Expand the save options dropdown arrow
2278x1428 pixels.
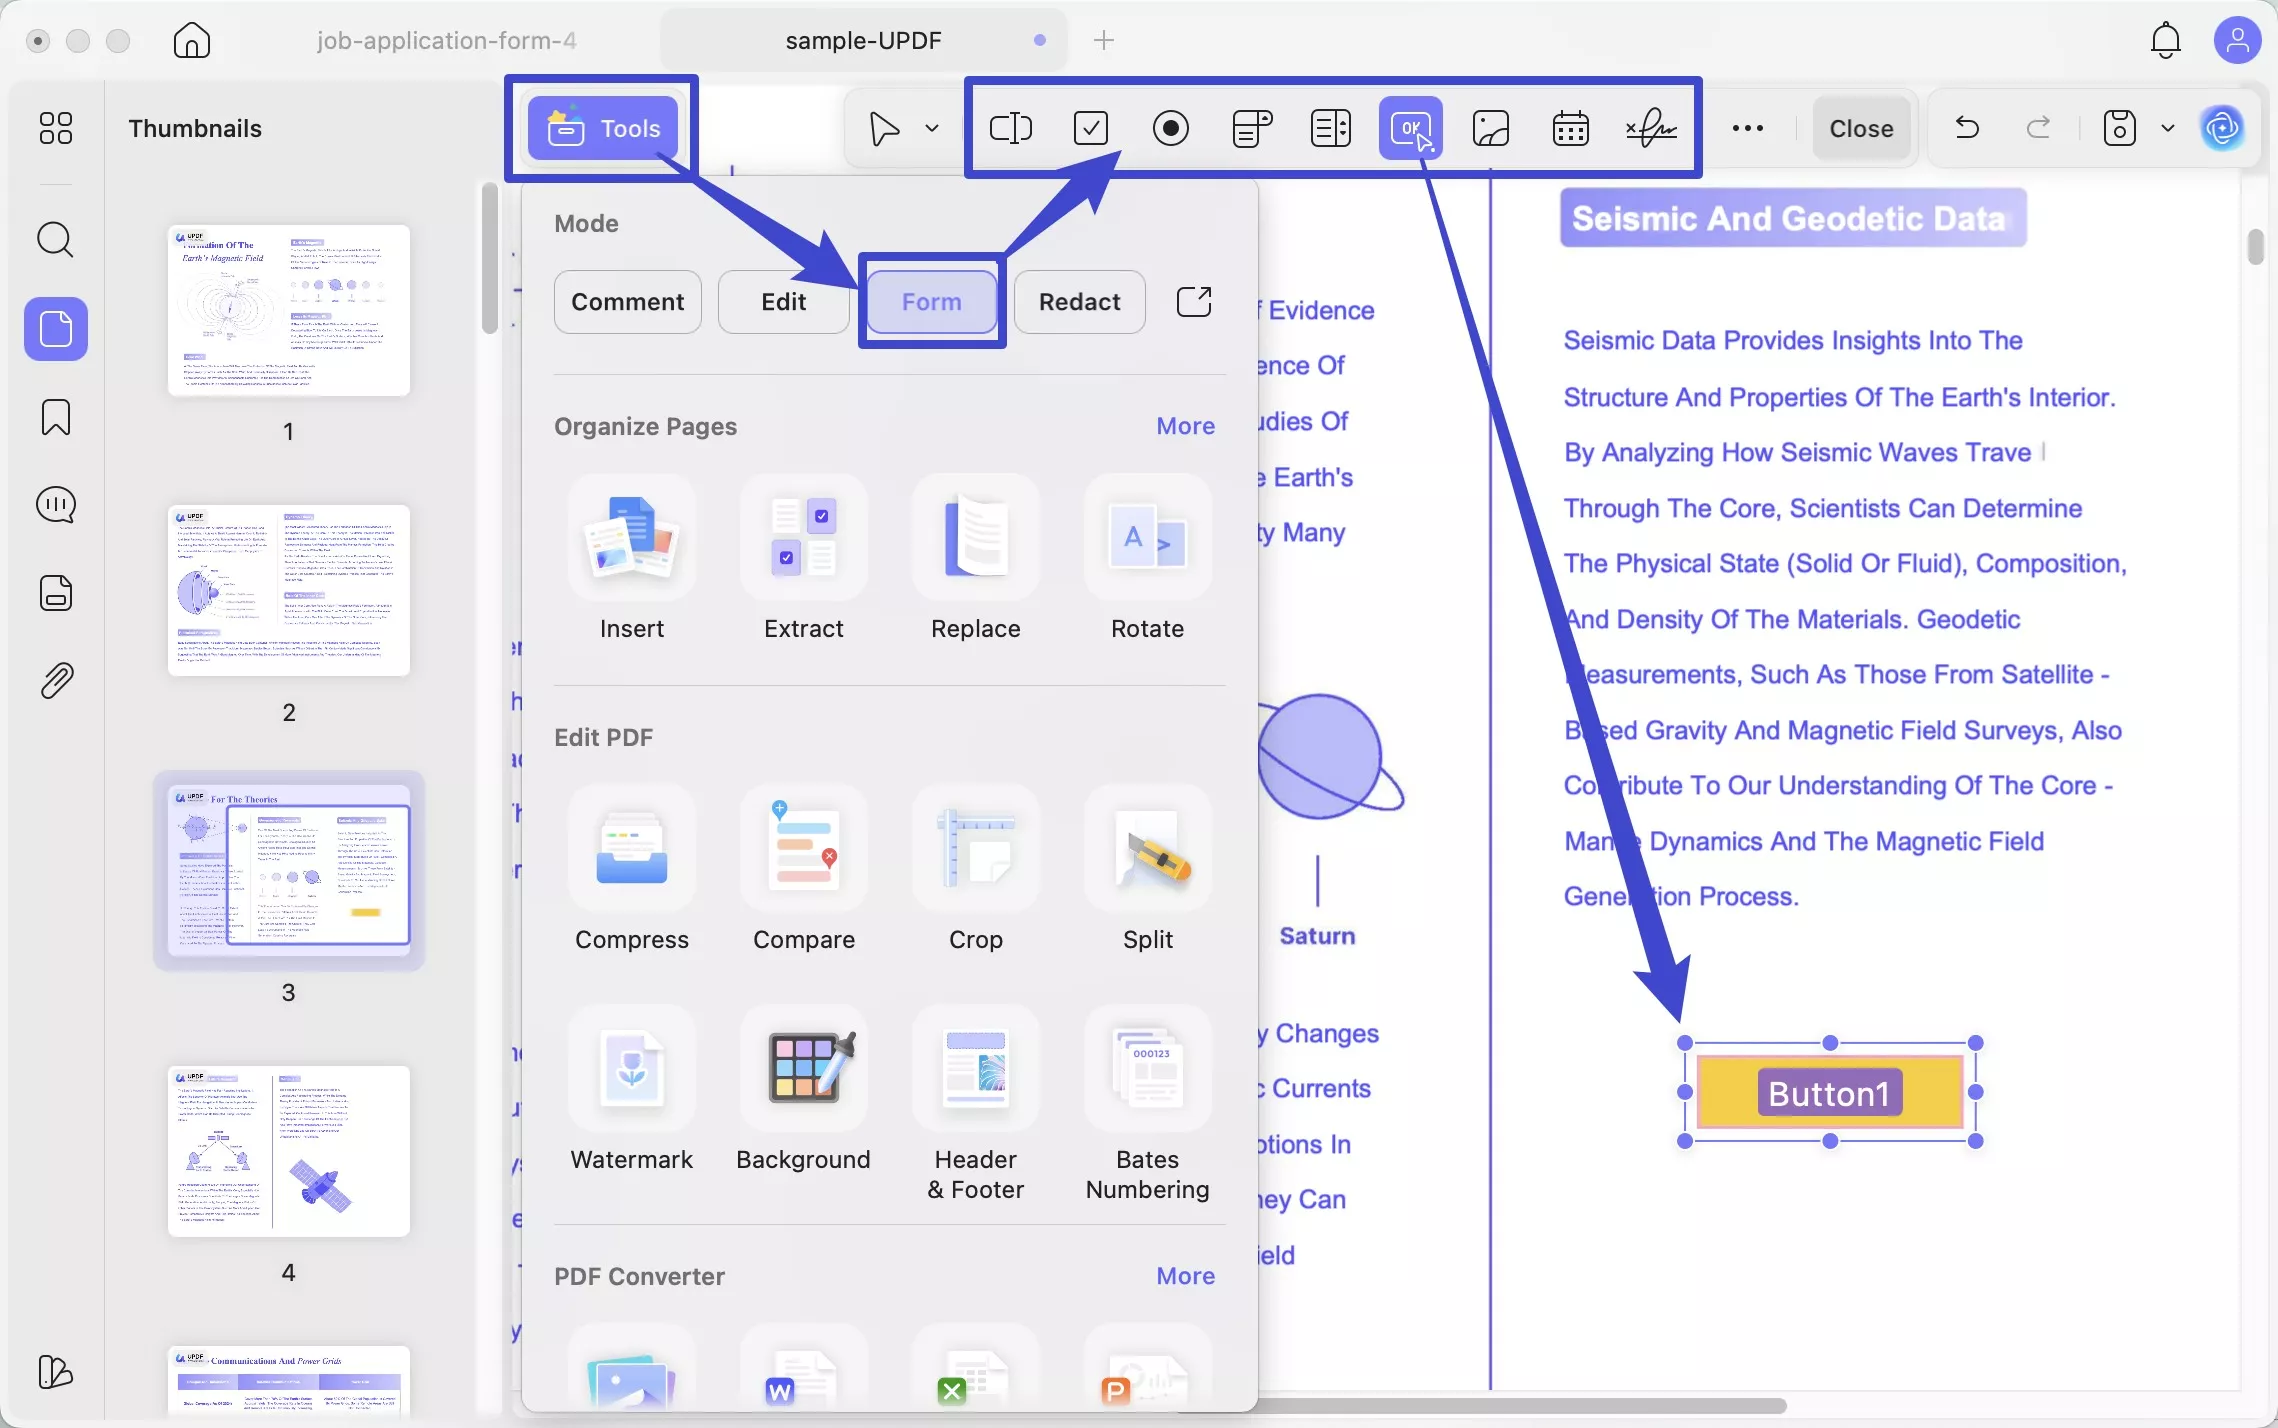[2168, 128]
